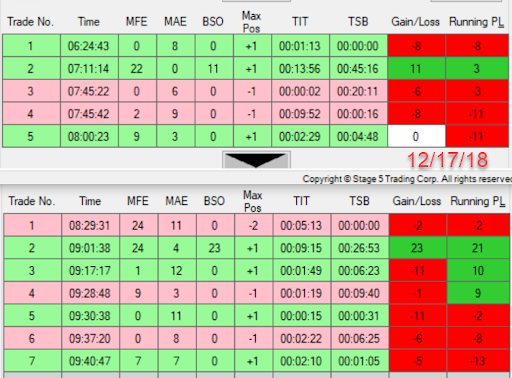Click TIT value 00:13:56
512x378 pixels.
pyautogui.click(x=300, y=68)
